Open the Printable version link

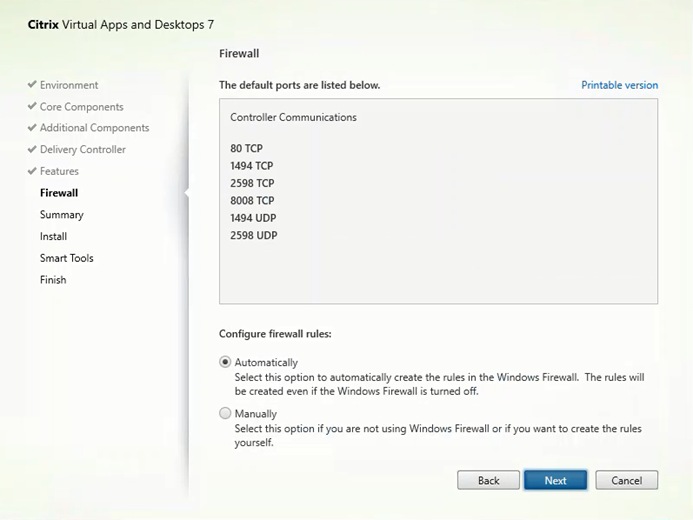(x=619, y=85)
